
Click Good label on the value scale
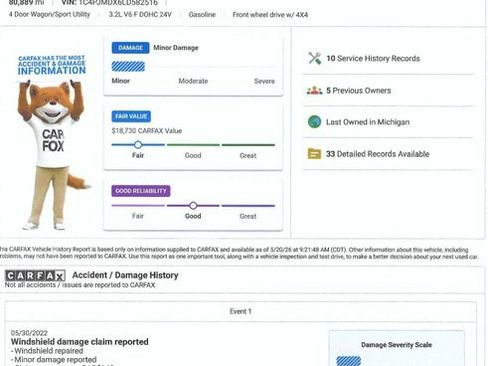click(x=193, y=156)
